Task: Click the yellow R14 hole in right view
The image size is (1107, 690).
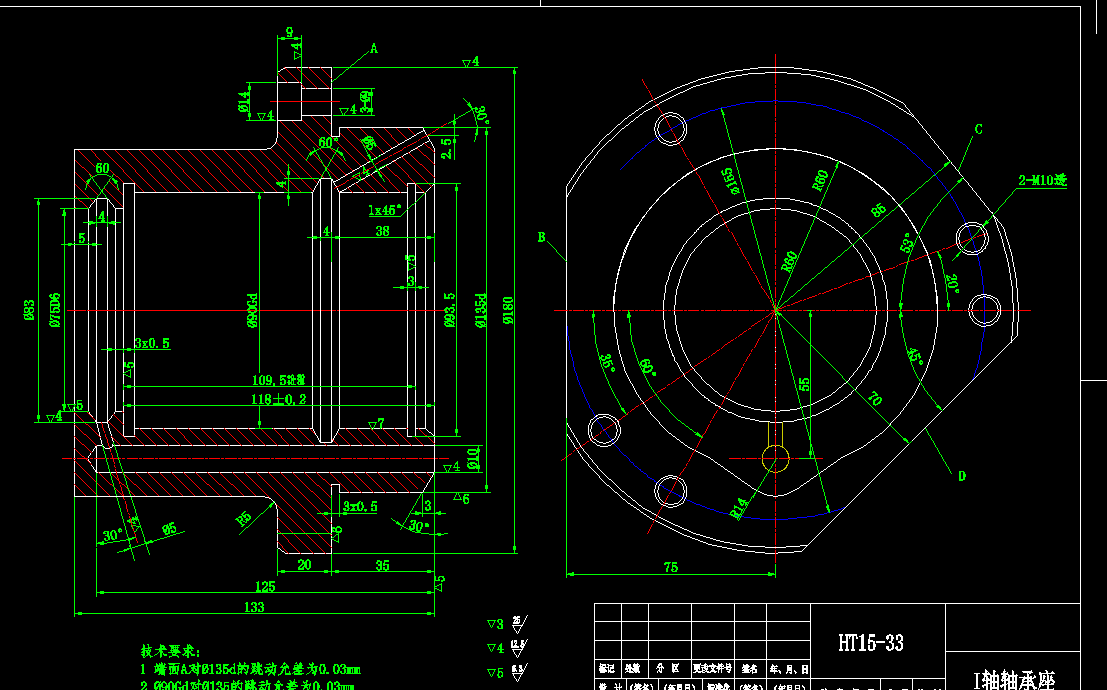Action: click(775, 458)
